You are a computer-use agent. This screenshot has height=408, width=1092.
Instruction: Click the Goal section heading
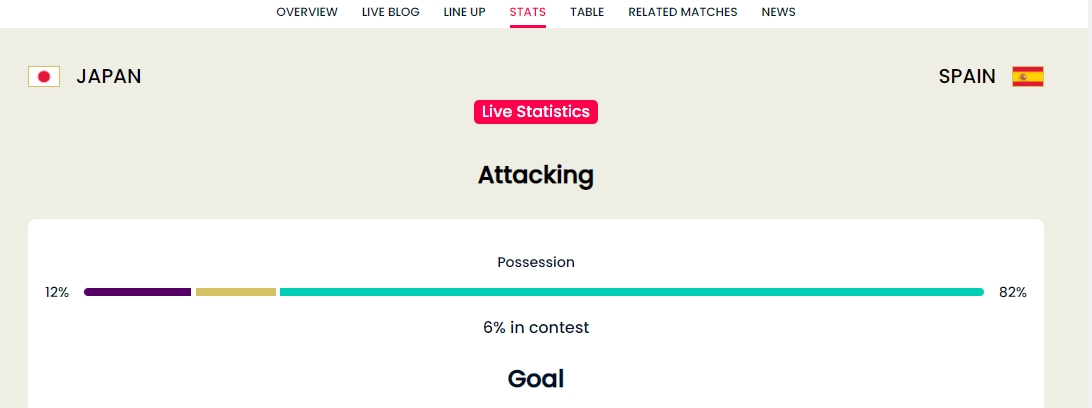click(x=536, y=379)
